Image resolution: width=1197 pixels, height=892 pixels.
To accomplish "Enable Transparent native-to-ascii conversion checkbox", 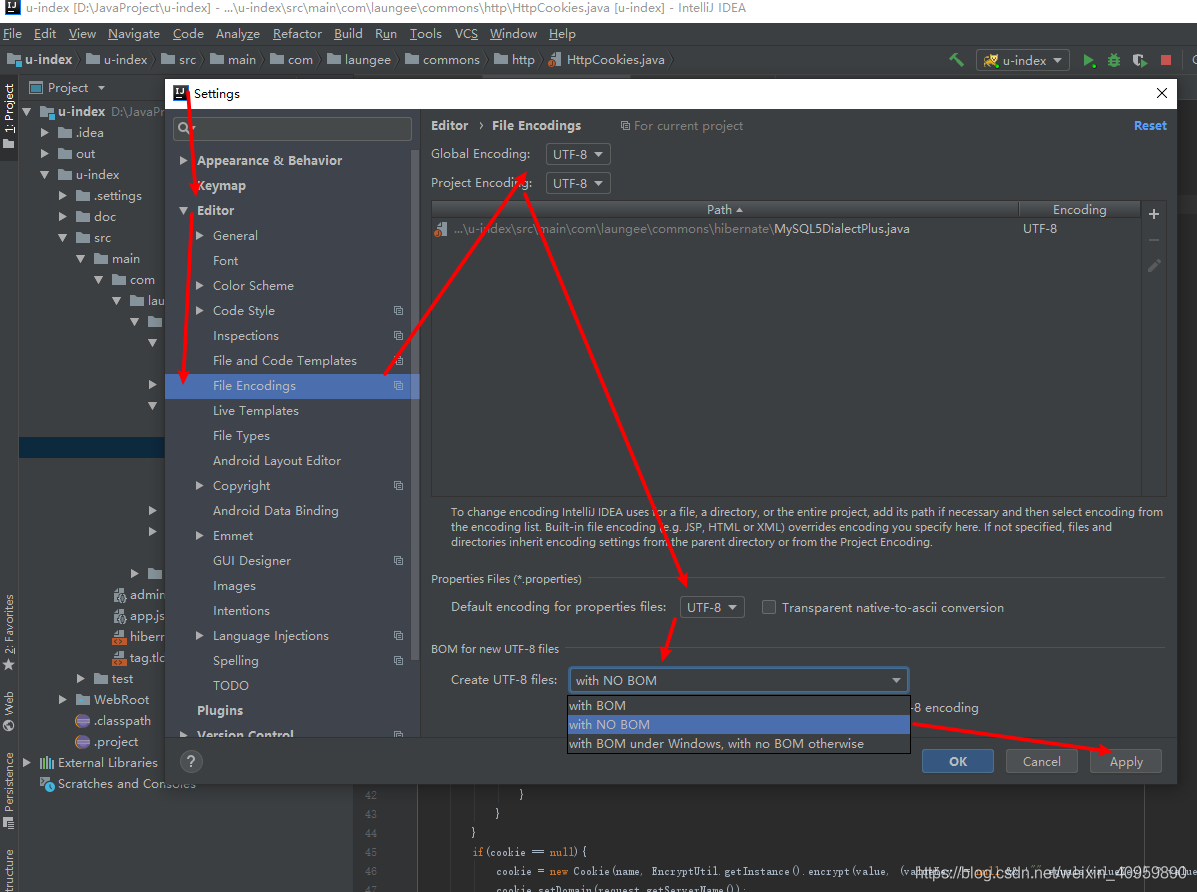I will (x=769, y=607).
